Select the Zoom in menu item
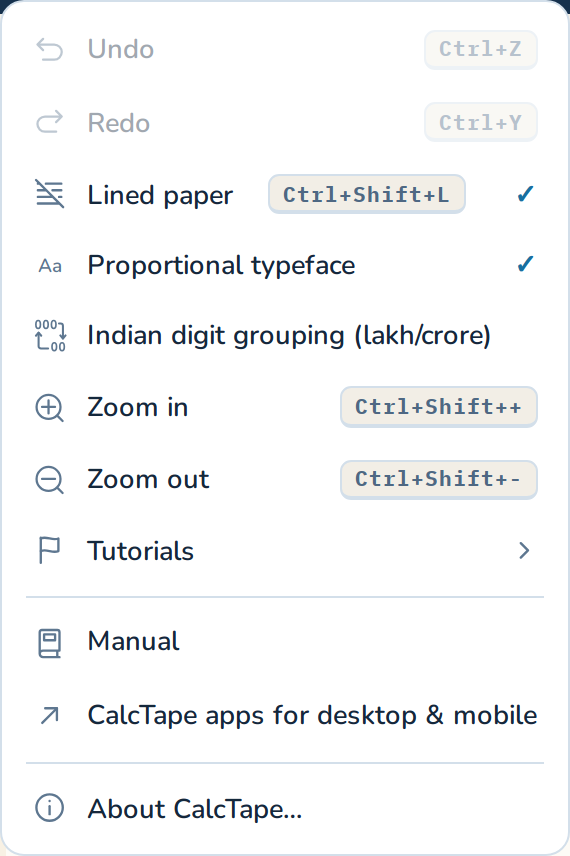The height and width of the screenshot is (856, 570). coord(285,407)
